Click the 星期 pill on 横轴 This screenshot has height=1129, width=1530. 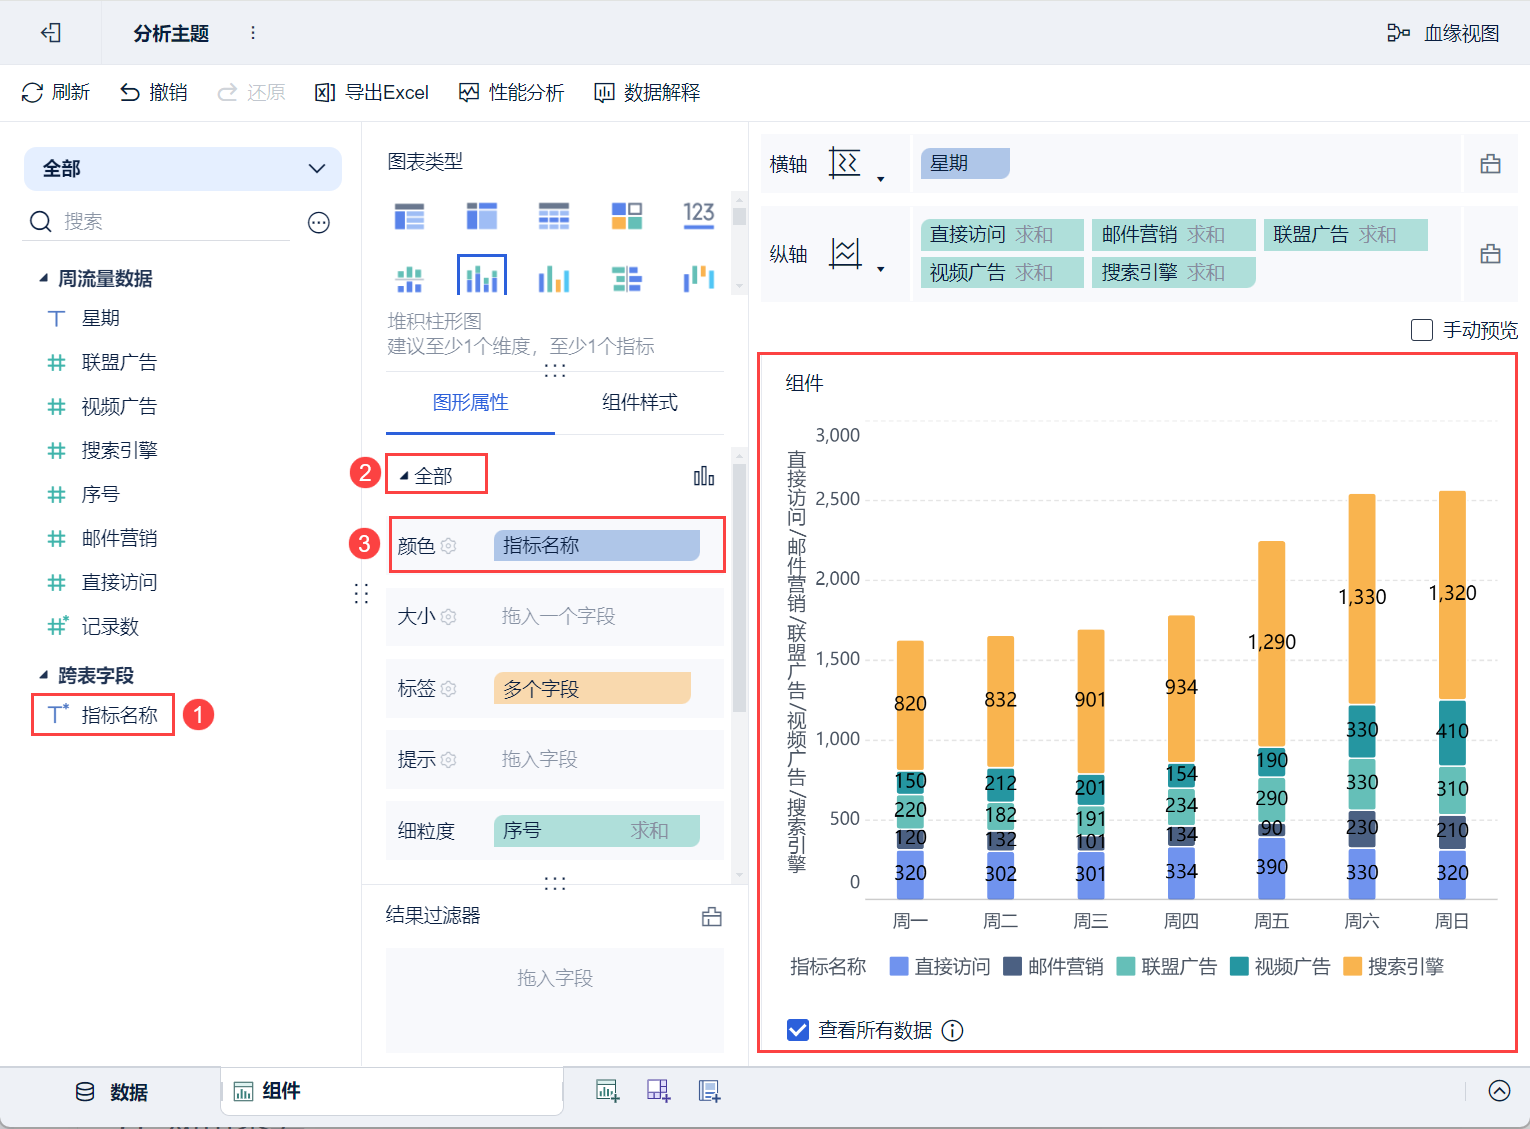(x=965, y=163)
